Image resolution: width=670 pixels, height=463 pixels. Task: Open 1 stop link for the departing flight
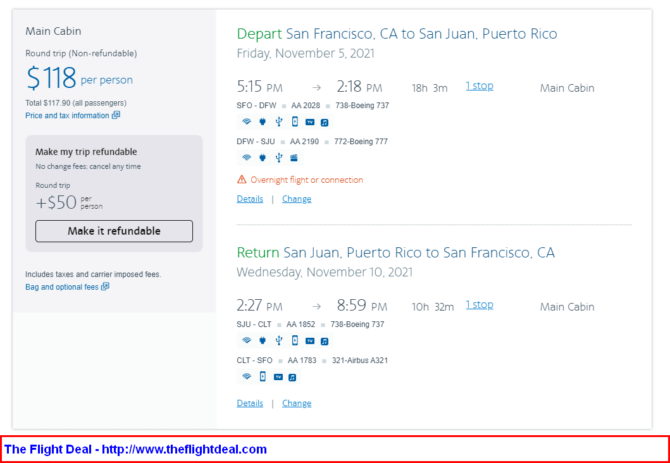(479, 86)
